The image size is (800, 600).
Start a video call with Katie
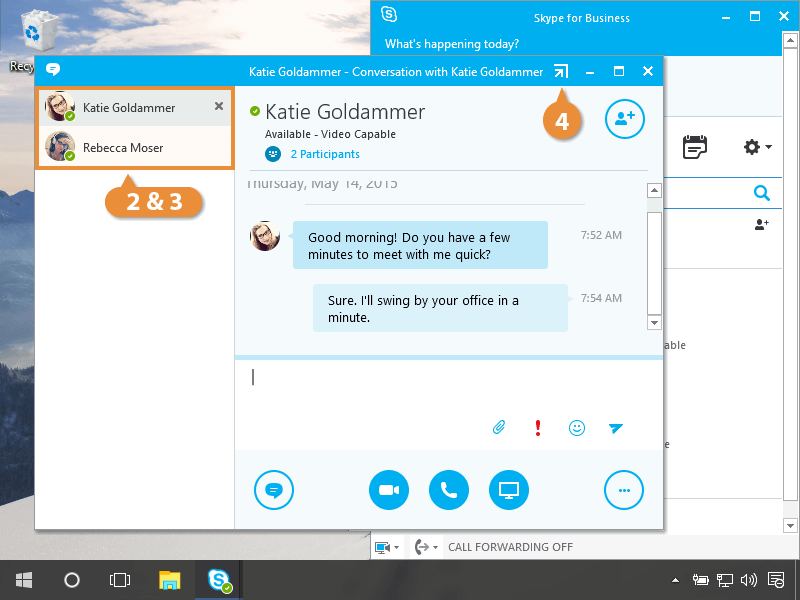coord(389,490)
